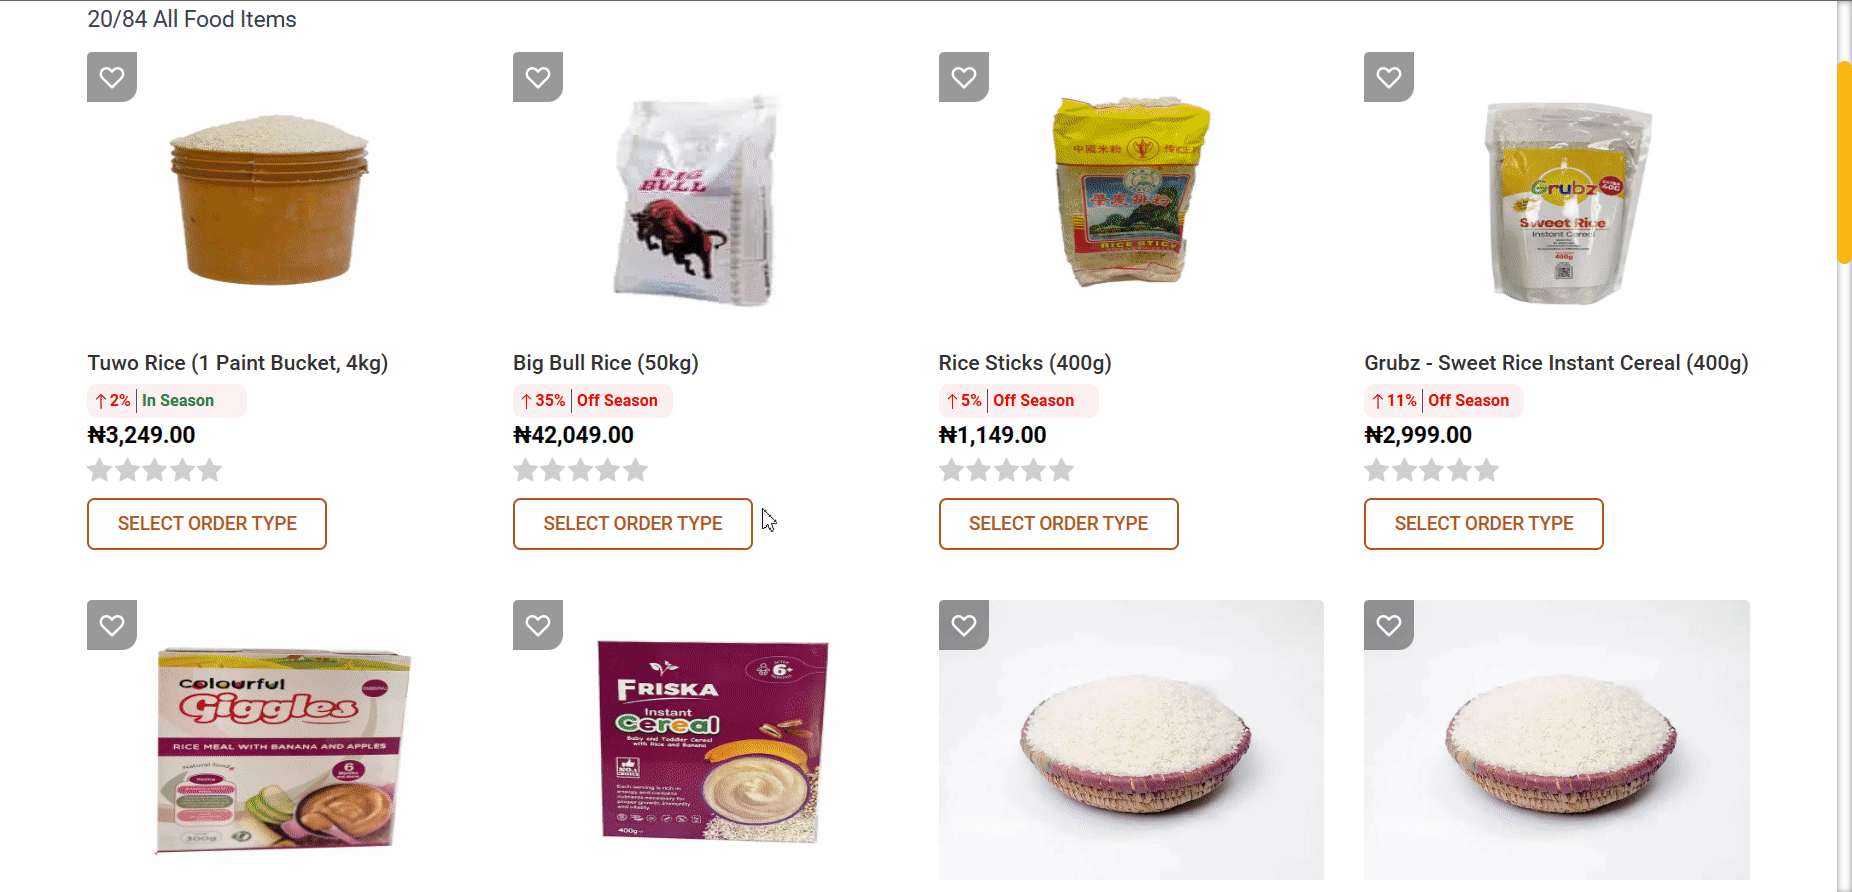1852x892 pixels.
Task: Click the orange page scrollbar thumb
Action: coord(1844,162)
